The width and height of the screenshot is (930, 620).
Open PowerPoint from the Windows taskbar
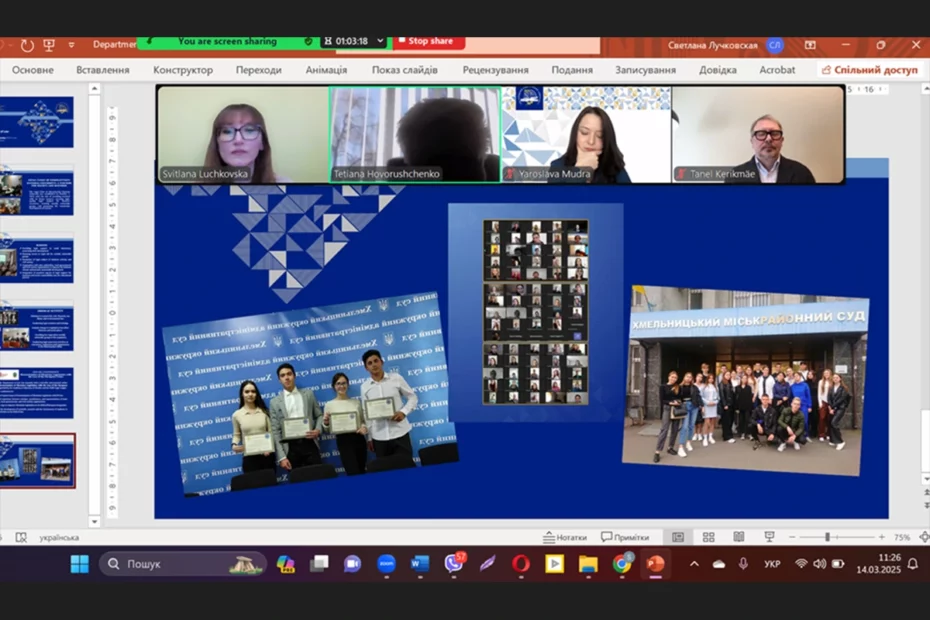coord(655,564)
